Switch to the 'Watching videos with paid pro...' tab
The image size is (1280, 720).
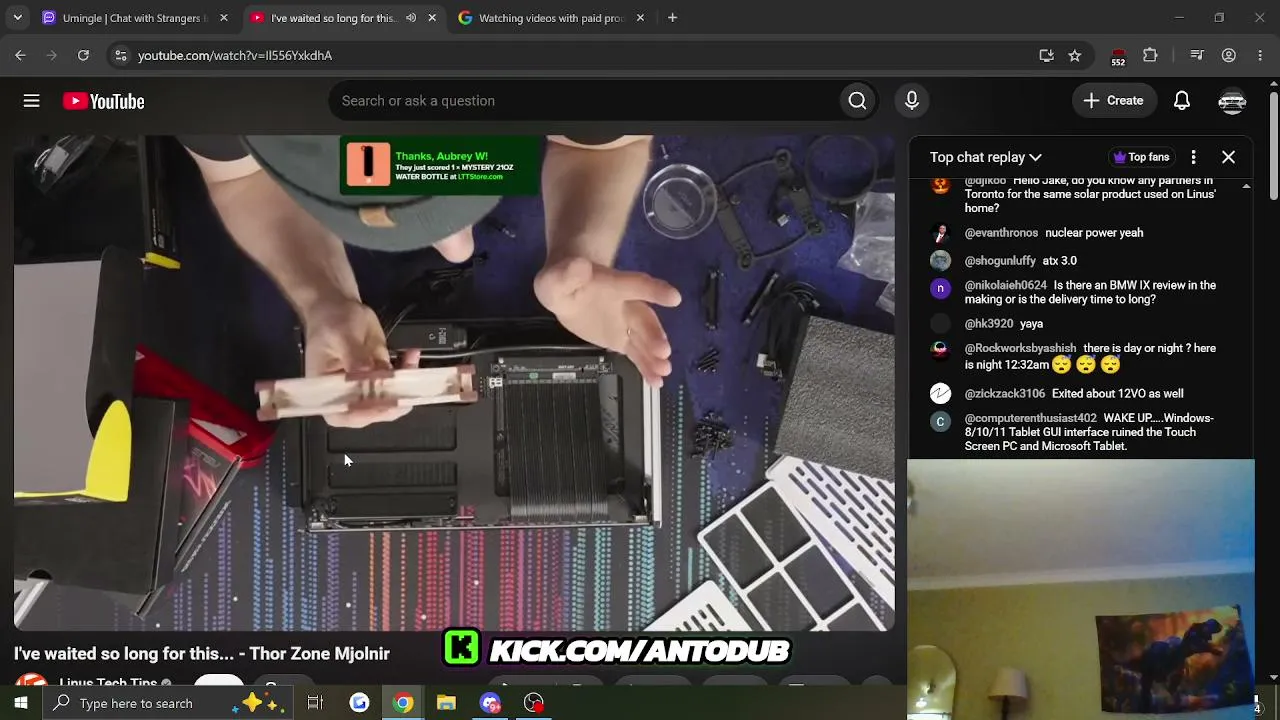[550, 18]
